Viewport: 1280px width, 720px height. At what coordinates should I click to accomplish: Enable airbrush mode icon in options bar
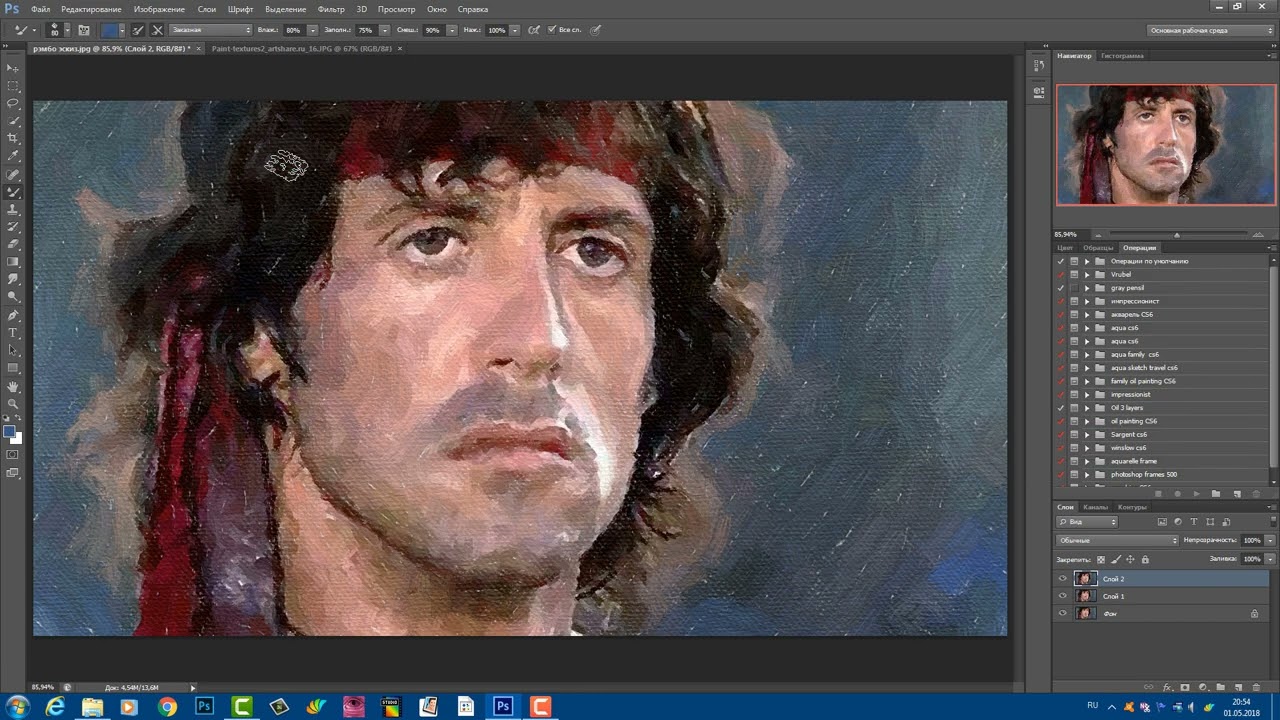click(534, 30)
